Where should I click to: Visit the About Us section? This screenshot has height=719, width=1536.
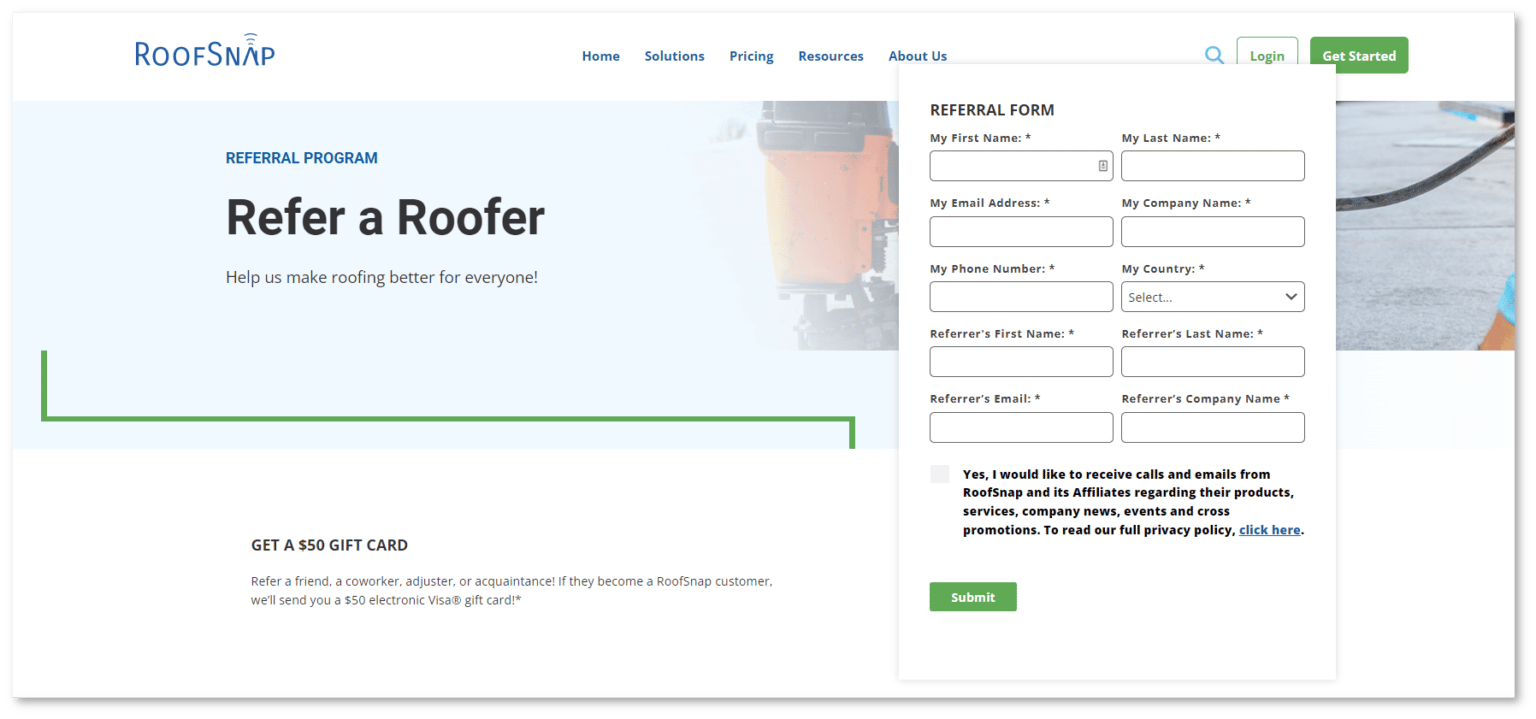[x=917, y=56]
